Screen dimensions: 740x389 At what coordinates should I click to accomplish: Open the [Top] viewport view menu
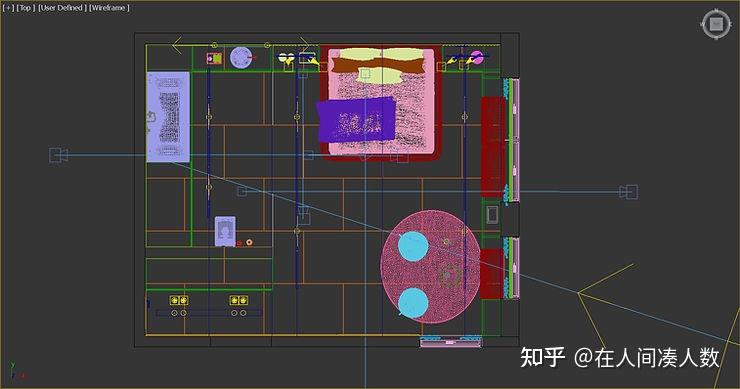tap(25, 8)
